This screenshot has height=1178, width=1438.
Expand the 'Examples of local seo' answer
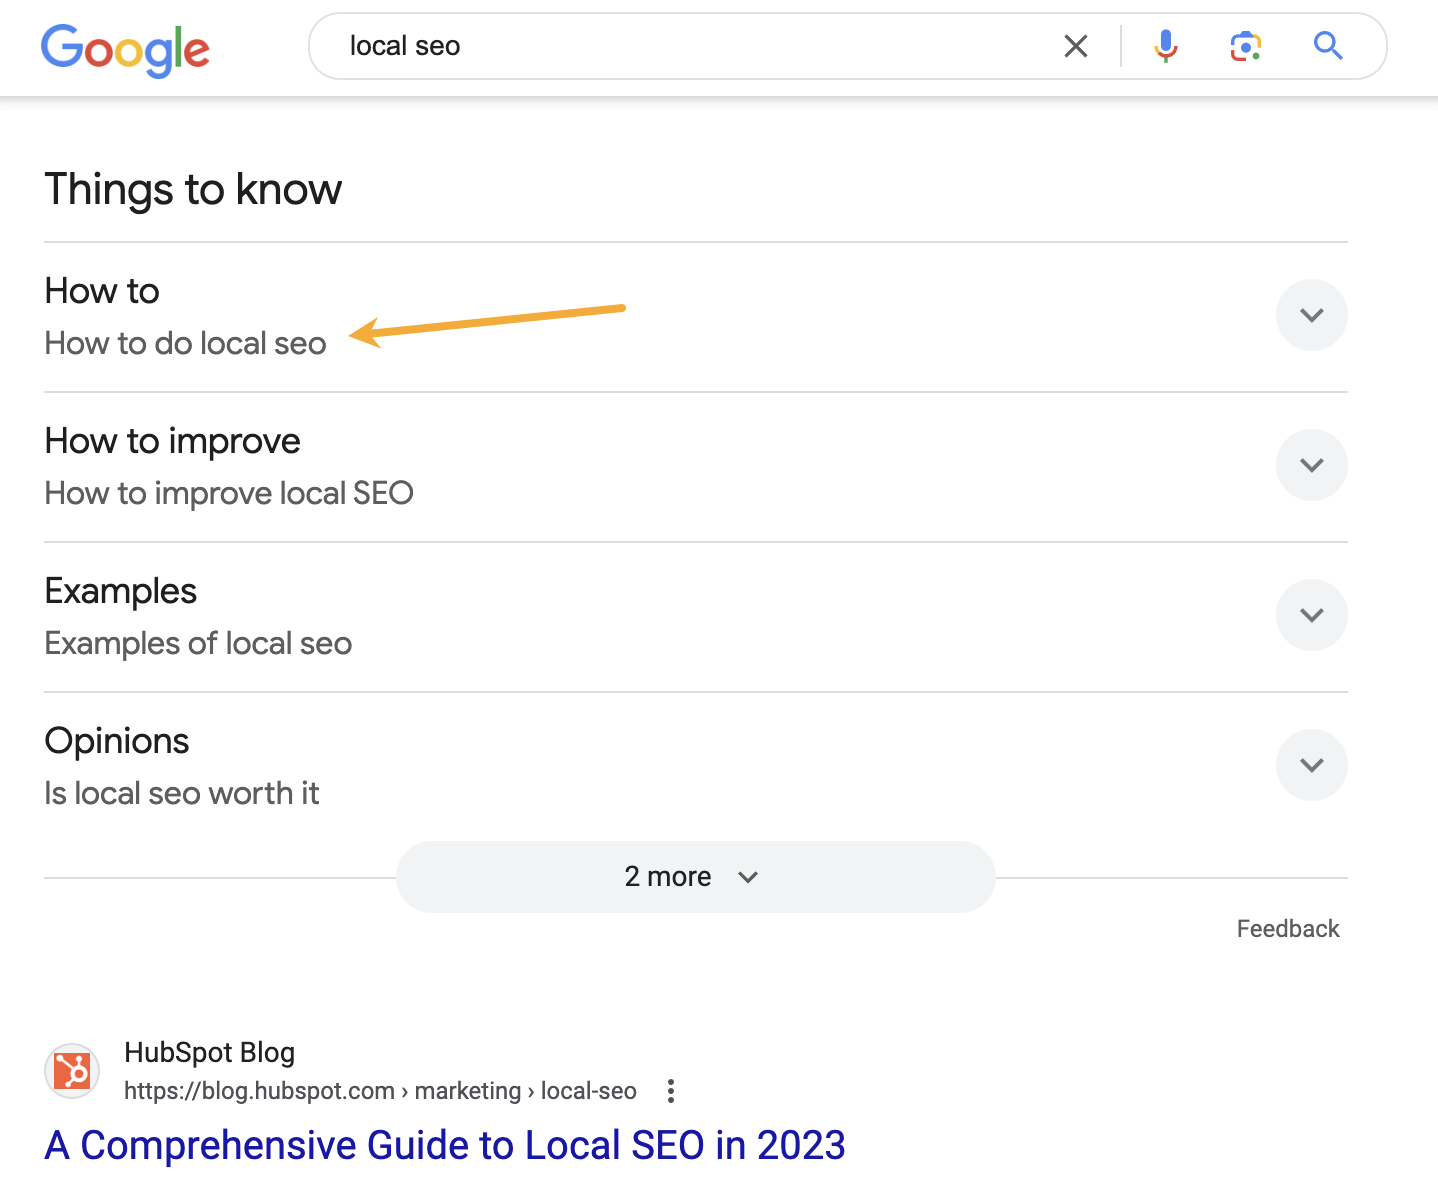[x=1311, y=615]
